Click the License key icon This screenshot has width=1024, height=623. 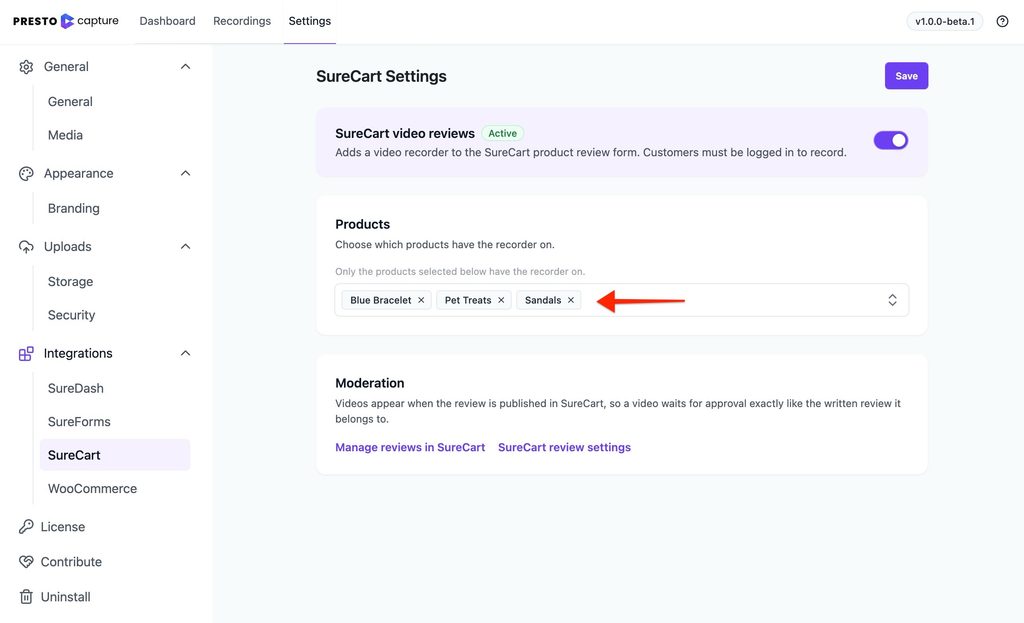tap(26, 527)
